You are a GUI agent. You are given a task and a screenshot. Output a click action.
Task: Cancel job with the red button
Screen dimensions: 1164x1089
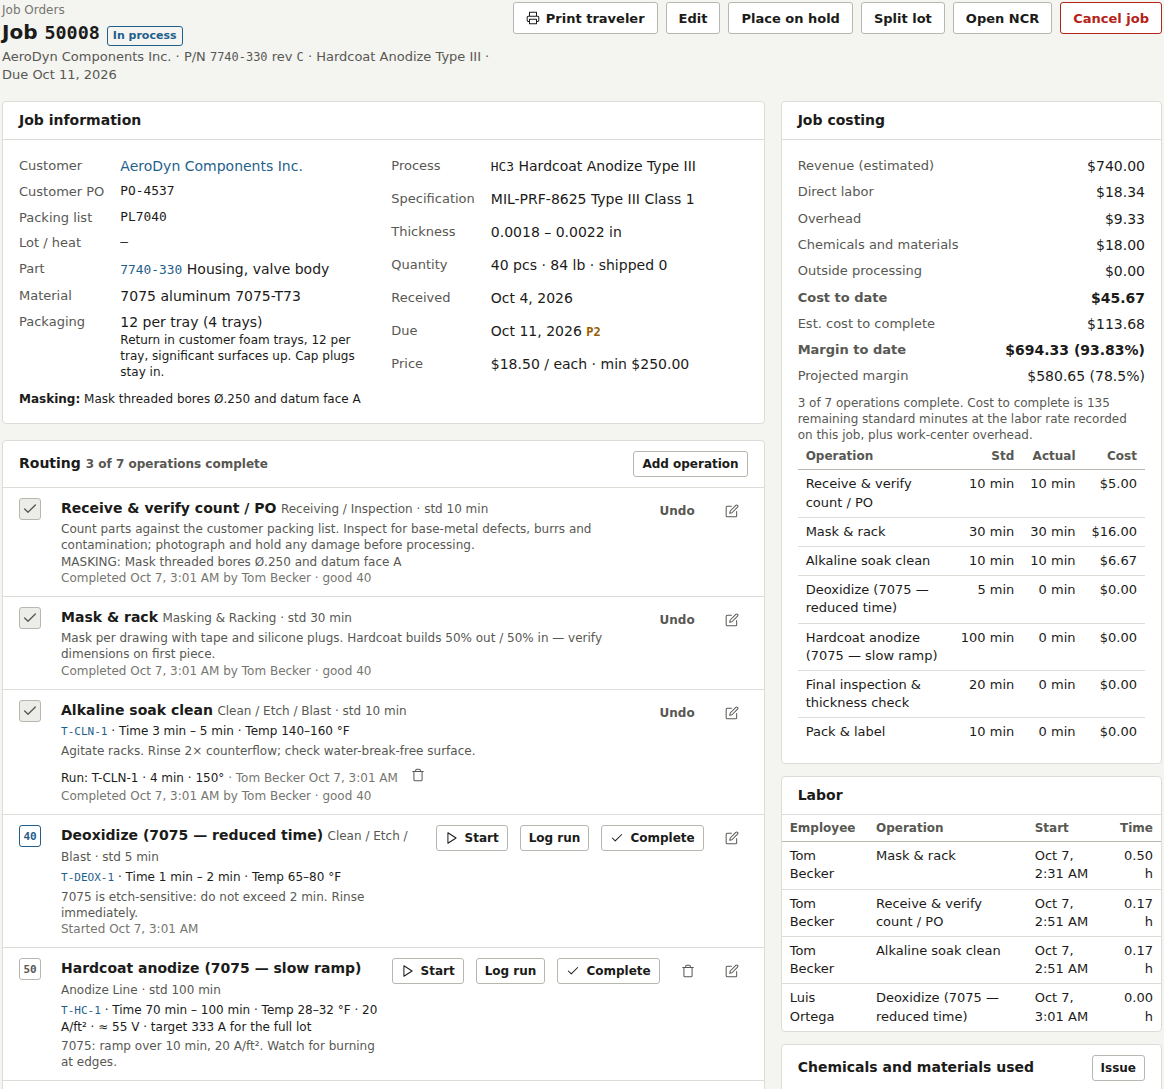[1111, 19]
